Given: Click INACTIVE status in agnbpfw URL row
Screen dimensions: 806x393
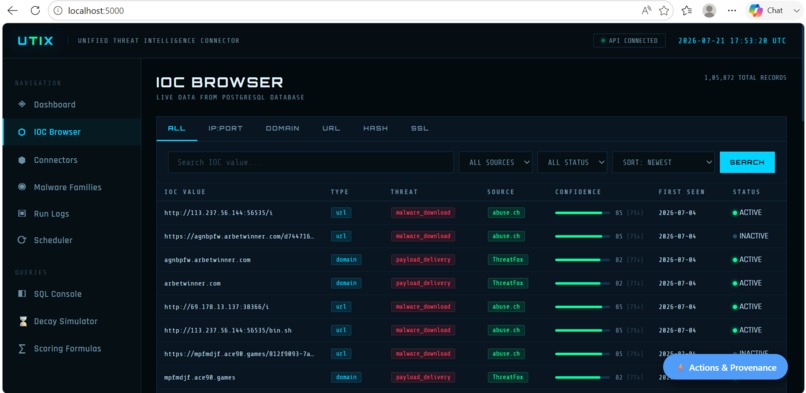Looking at the screenshot, I should 750,236.
